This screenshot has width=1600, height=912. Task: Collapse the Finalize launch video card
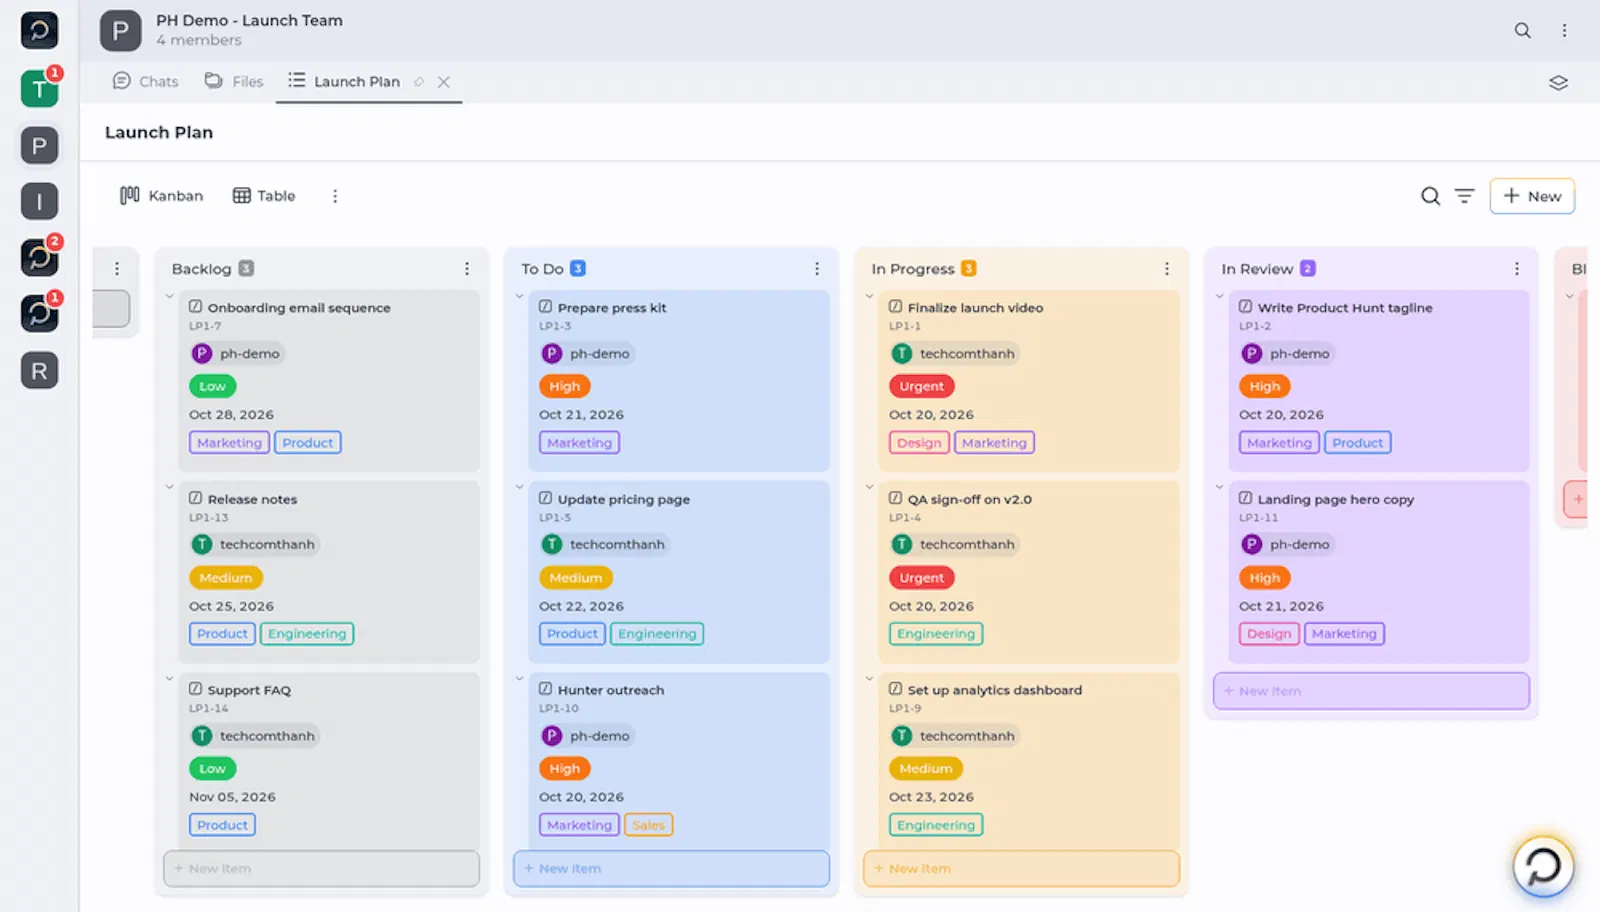[869, 296]
